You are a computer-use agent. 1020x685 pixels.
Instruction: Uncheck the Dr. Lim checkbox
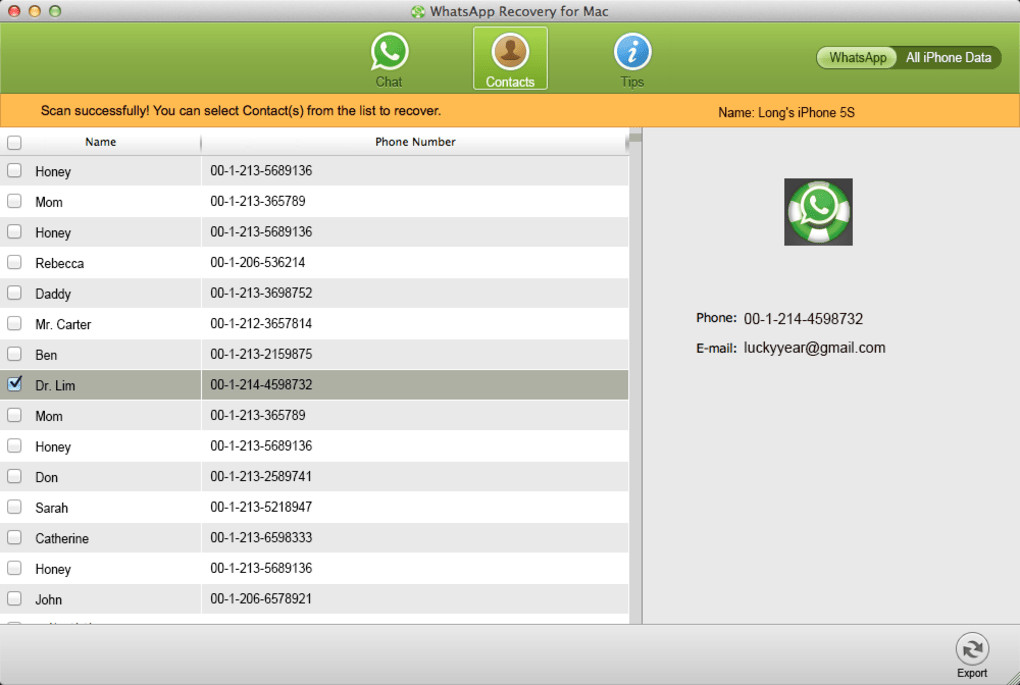click(14, 384)
